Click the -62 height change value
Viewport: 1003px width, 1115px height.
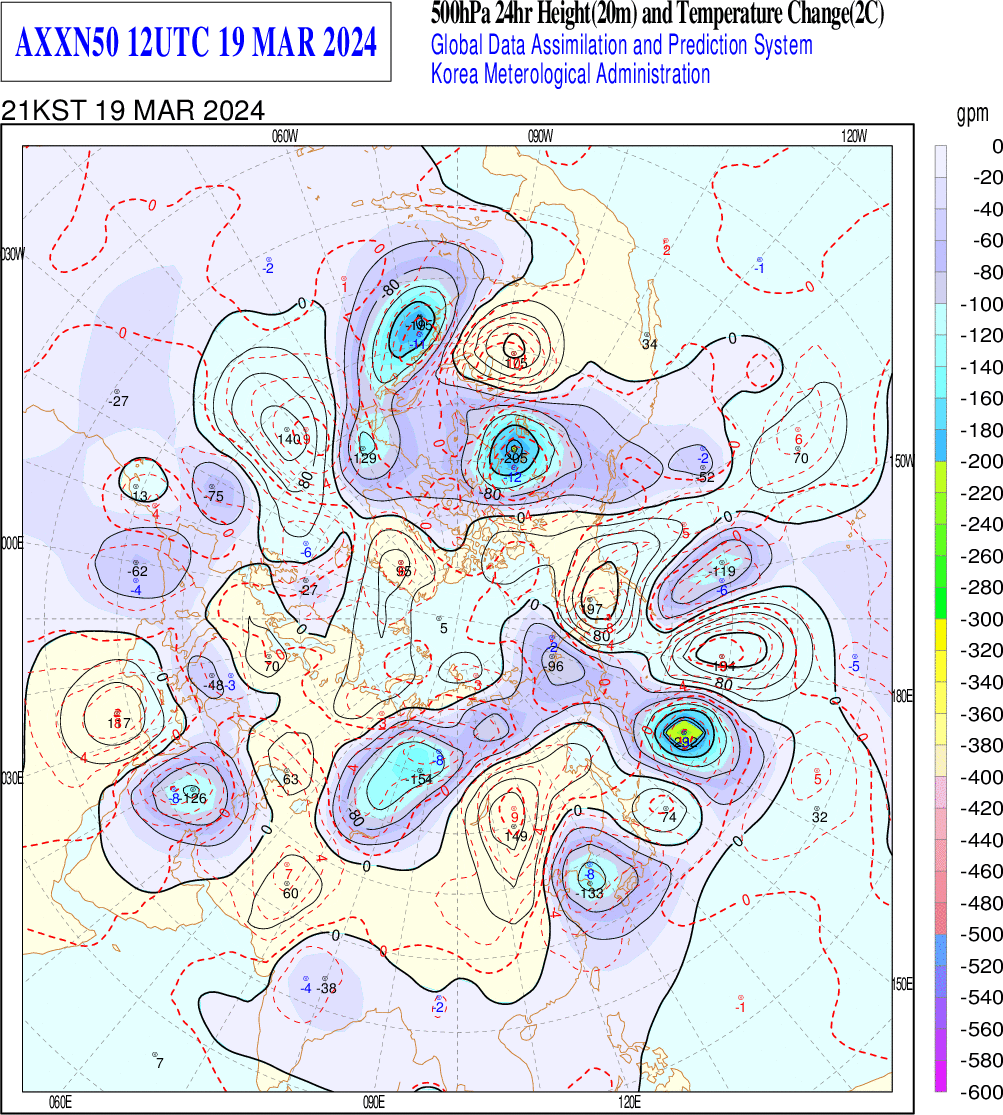point(137,571)
